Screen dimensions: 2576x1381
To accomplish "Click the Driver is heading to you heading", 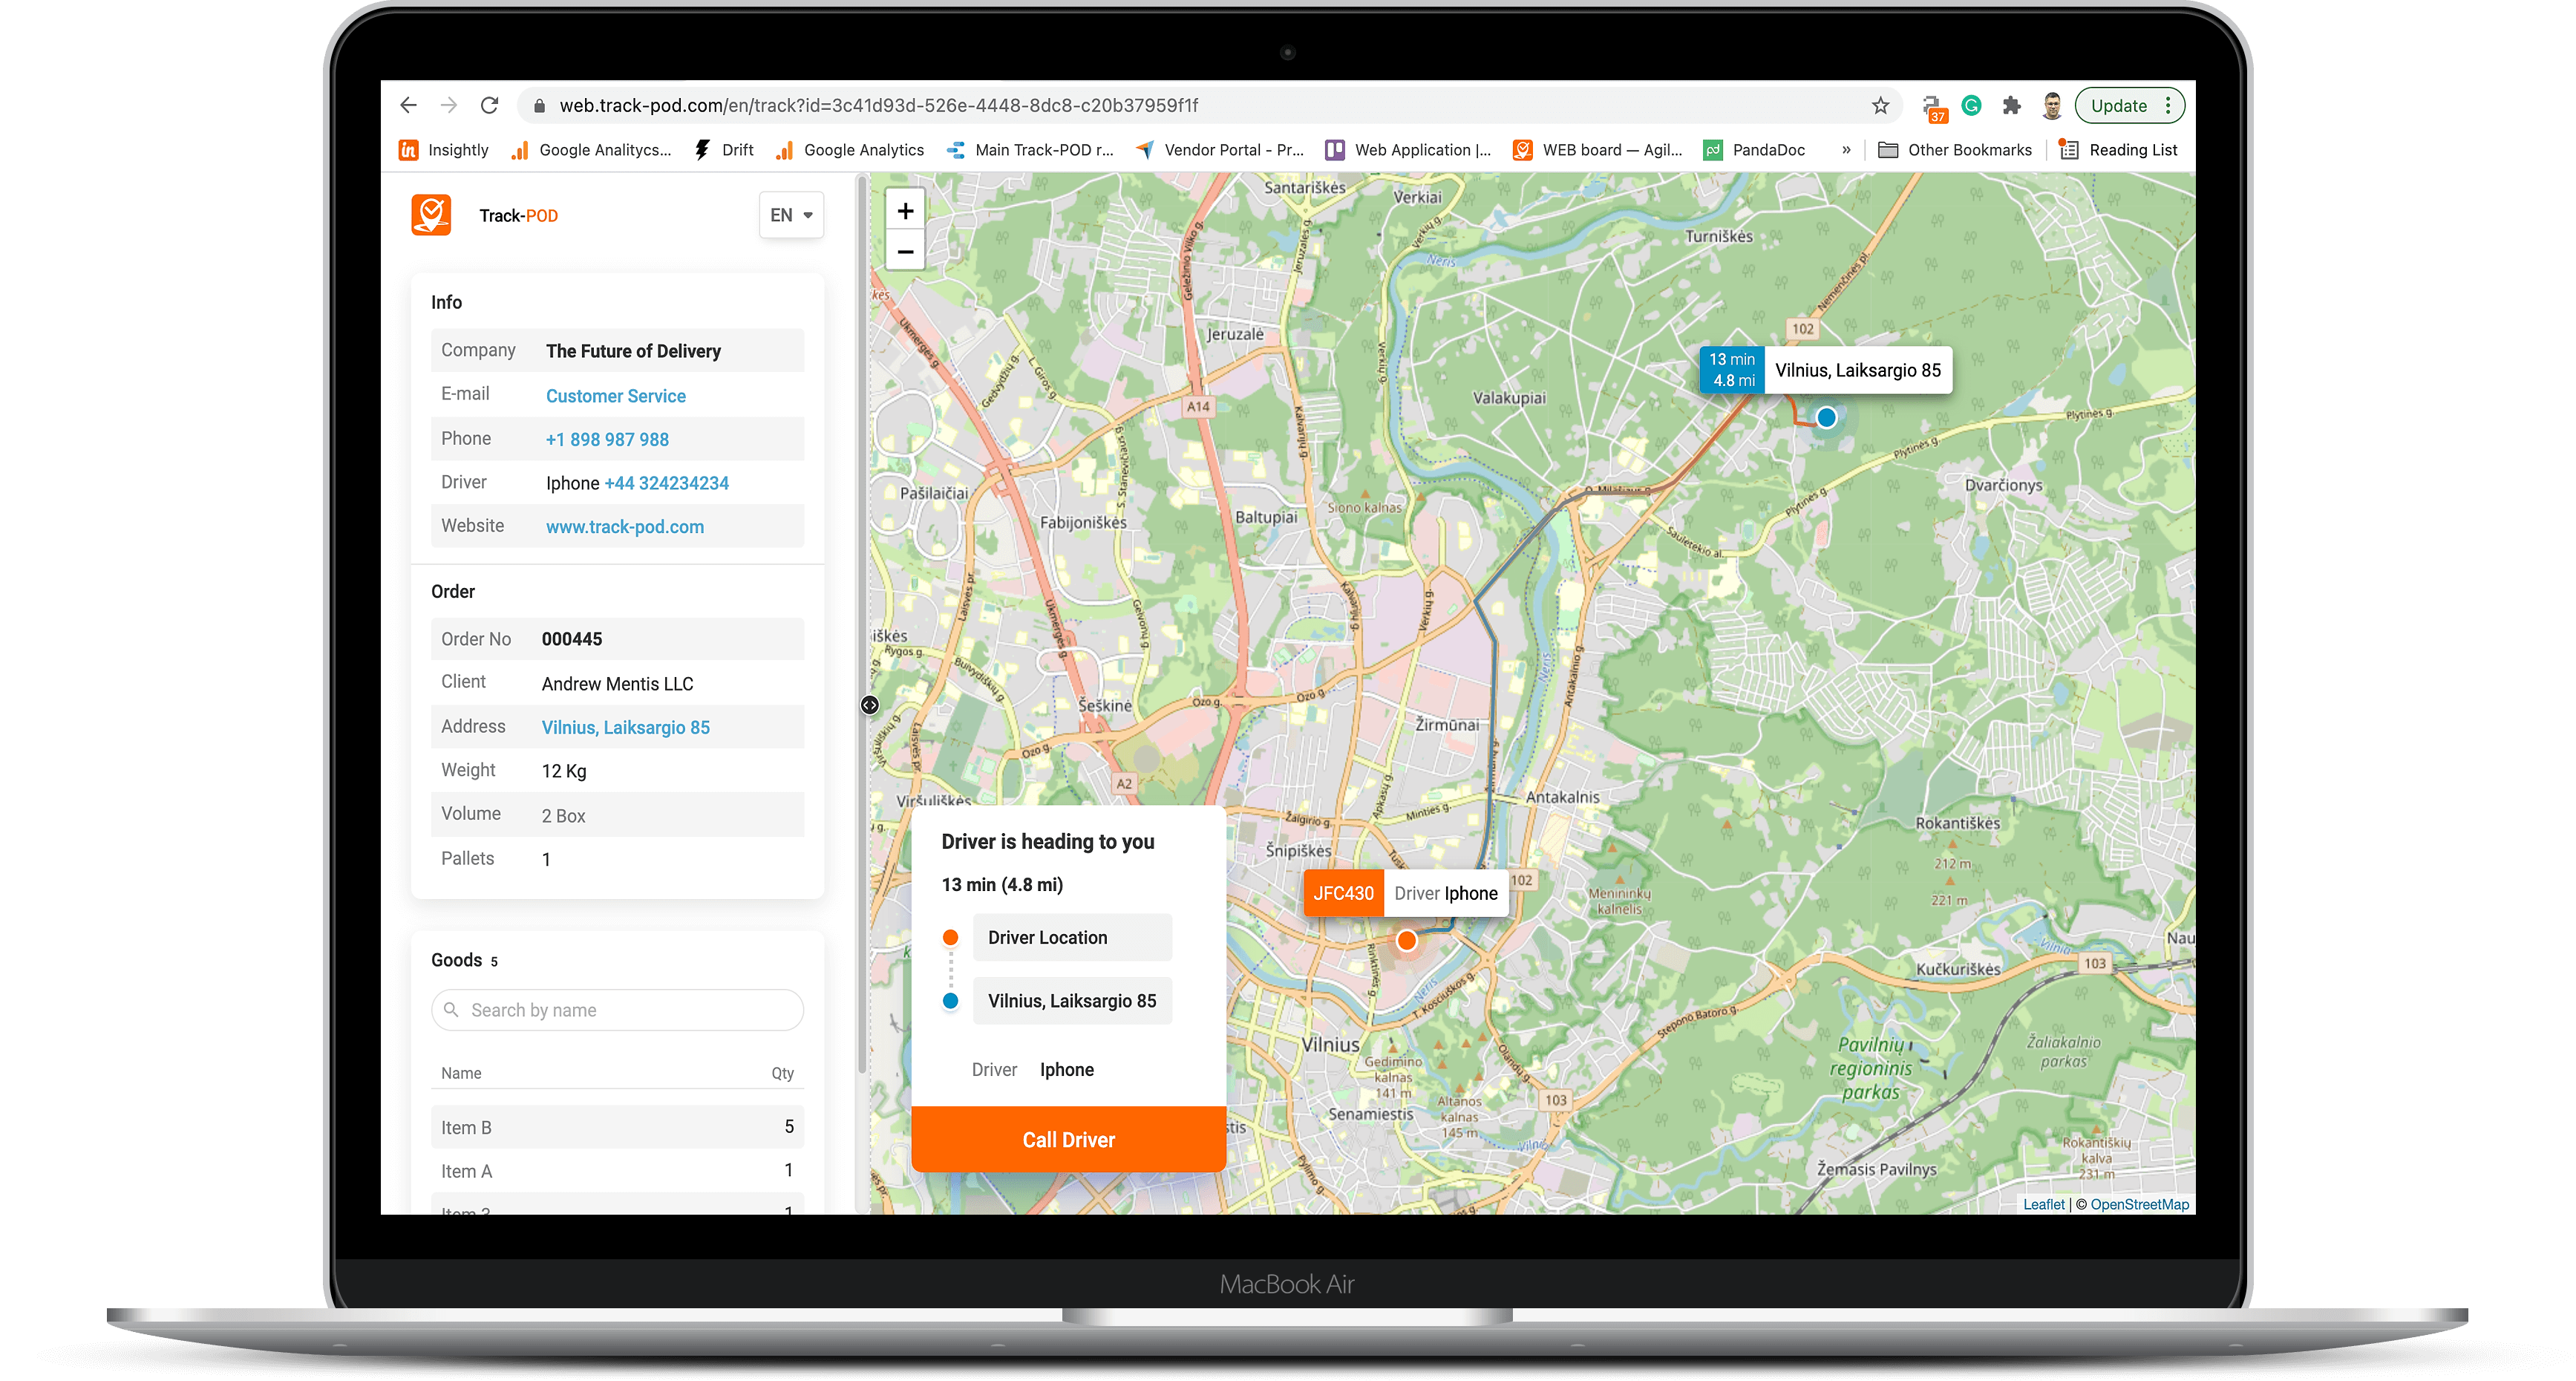I will pyautogui.click(x=1048, y=841).
